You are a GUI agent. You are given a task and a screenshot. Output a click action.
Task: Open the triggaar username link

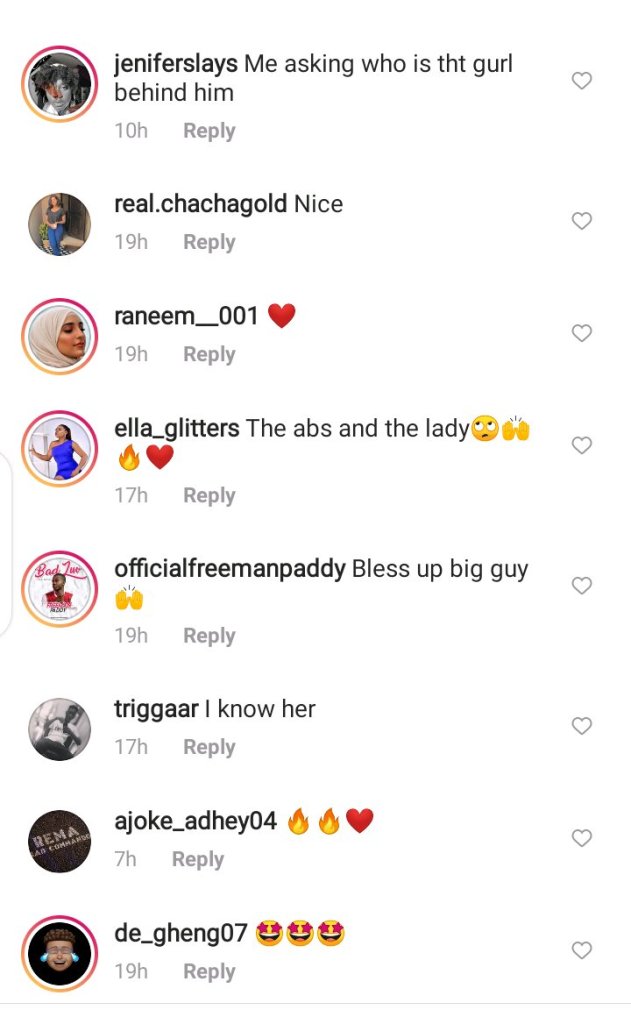[x=156, y=709]
